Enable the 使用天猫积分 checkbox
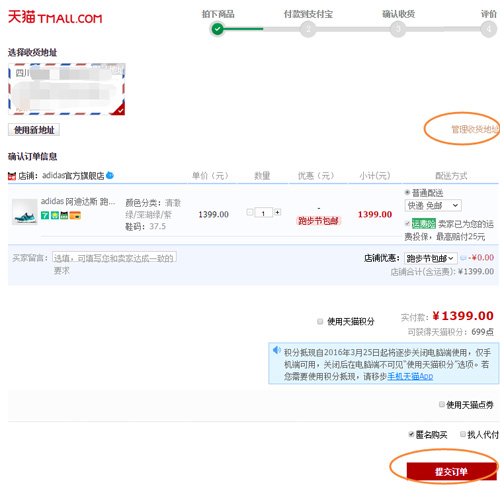 click(320, 321)
